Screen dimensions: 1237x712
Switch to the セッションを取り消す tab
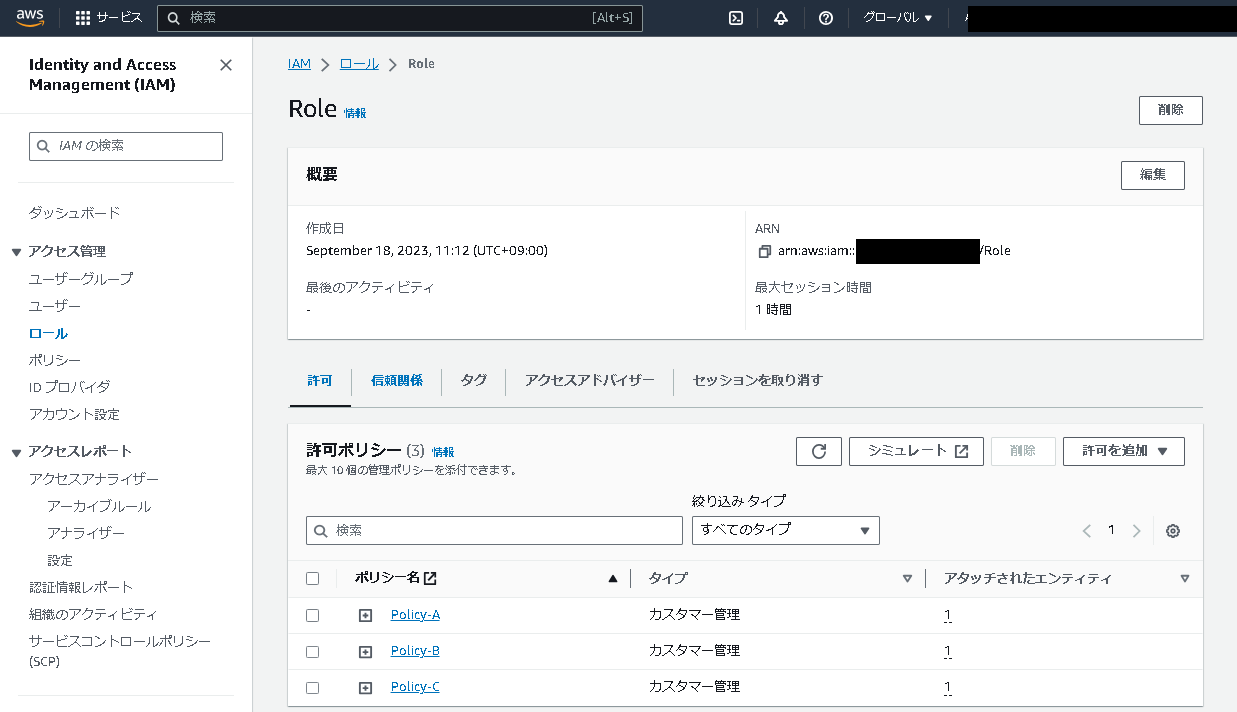(758, 380)
